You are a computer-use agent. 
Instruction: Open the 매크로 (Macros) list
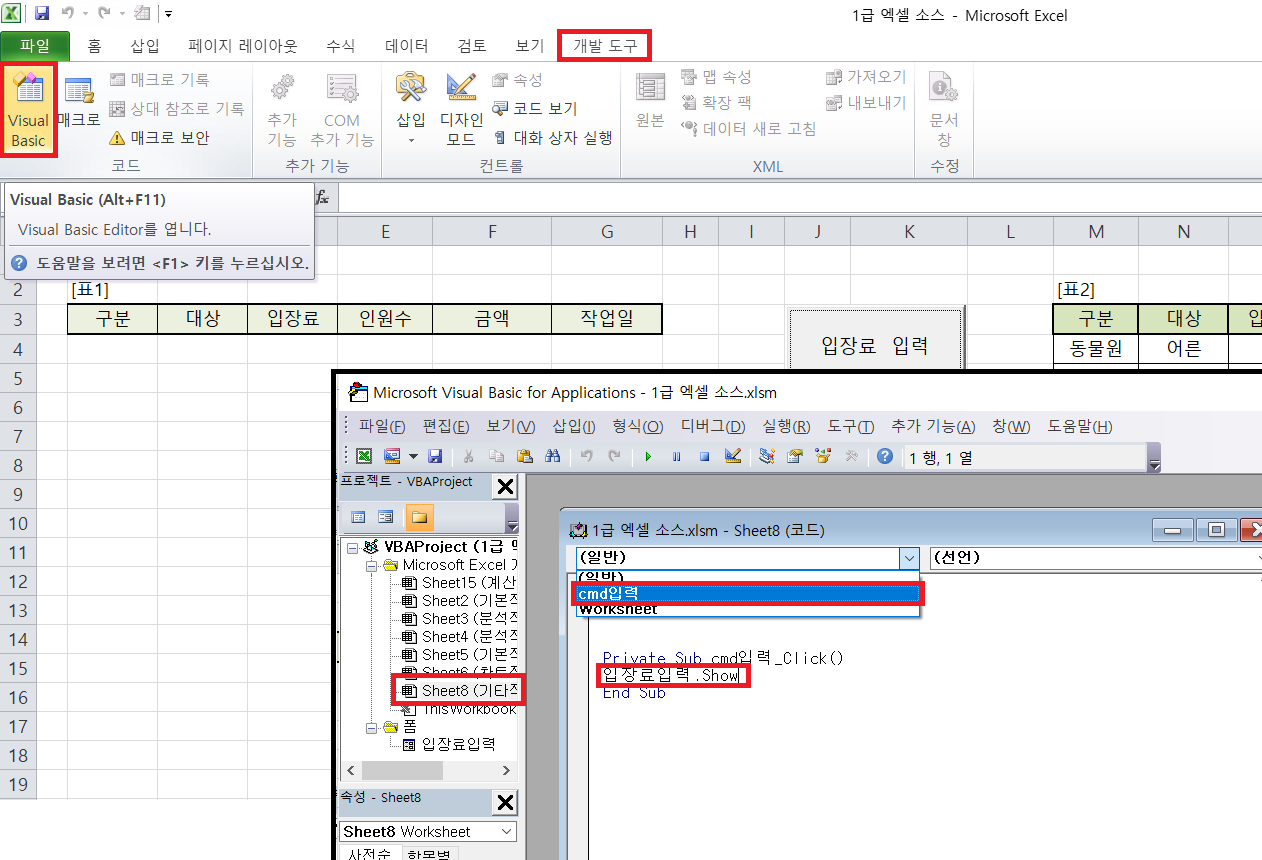[x=78, y=104]
